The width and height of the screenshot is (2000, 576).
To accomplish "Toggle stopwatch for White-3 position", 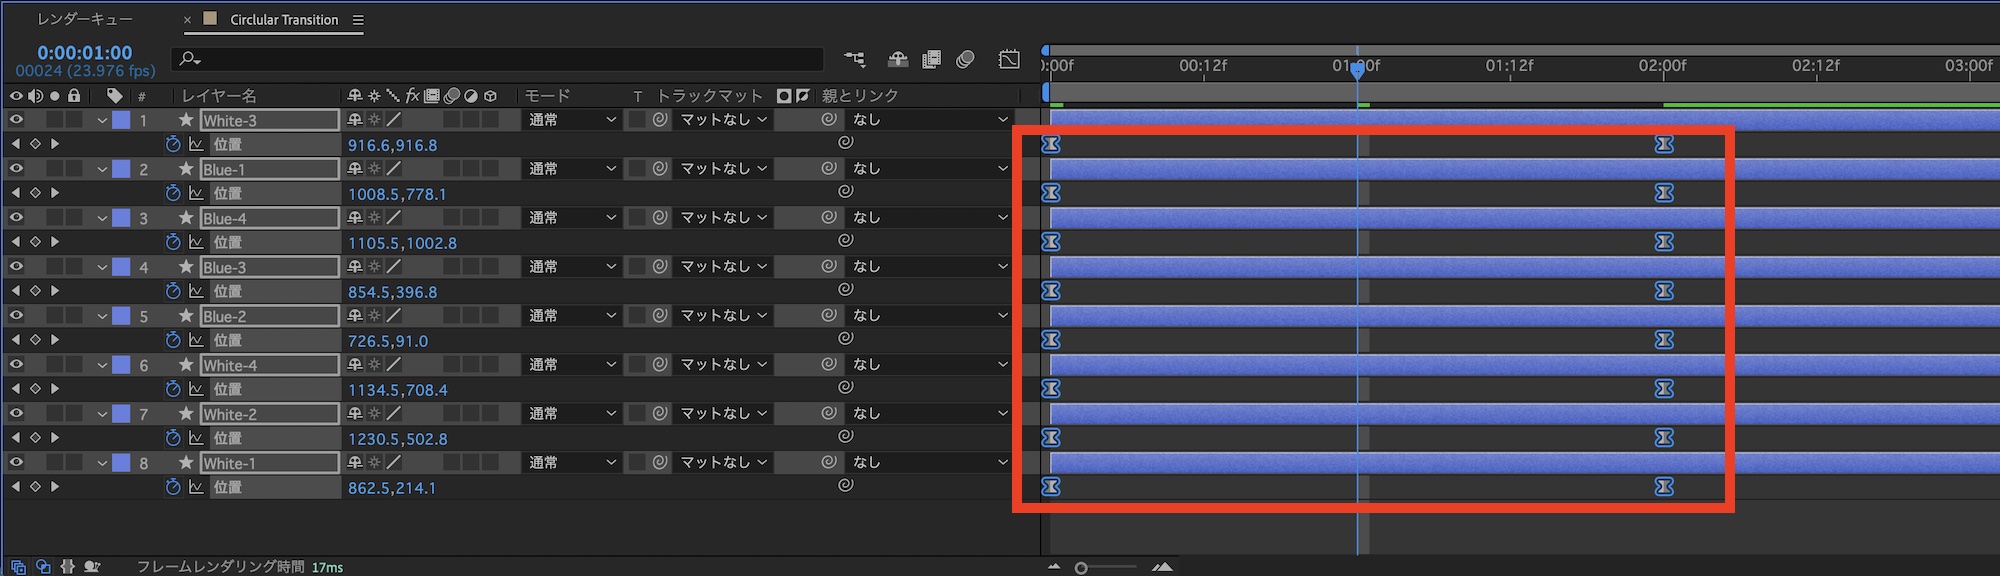I will (172, 144).
